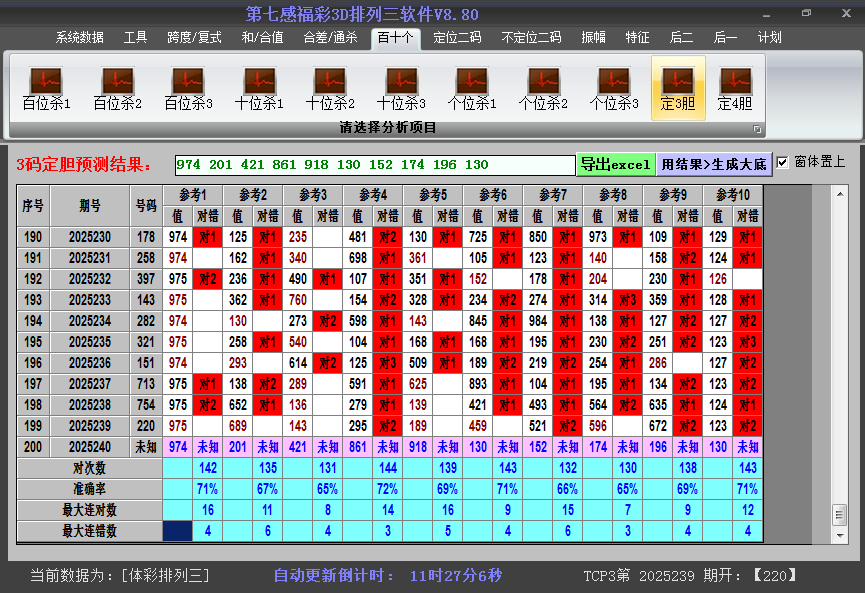Select the 个位杀2 analysis icon

click(x=543, y=88)
